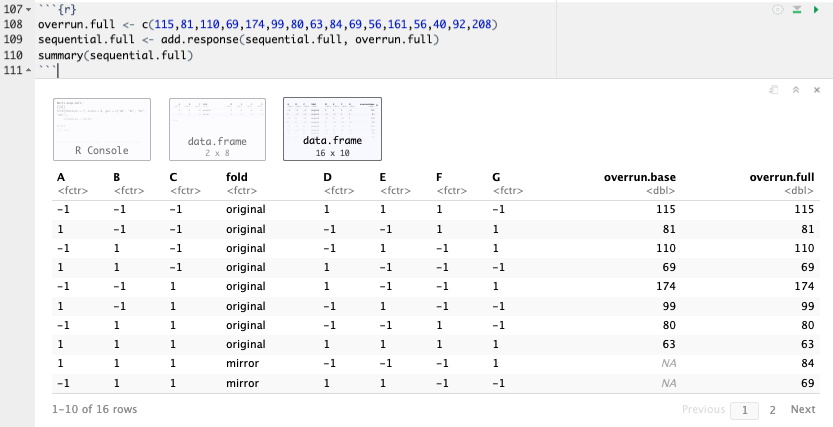The width and height of the screenshot is (833, 427).
Task: Open page 2 of table
Action: pos(772,409)
